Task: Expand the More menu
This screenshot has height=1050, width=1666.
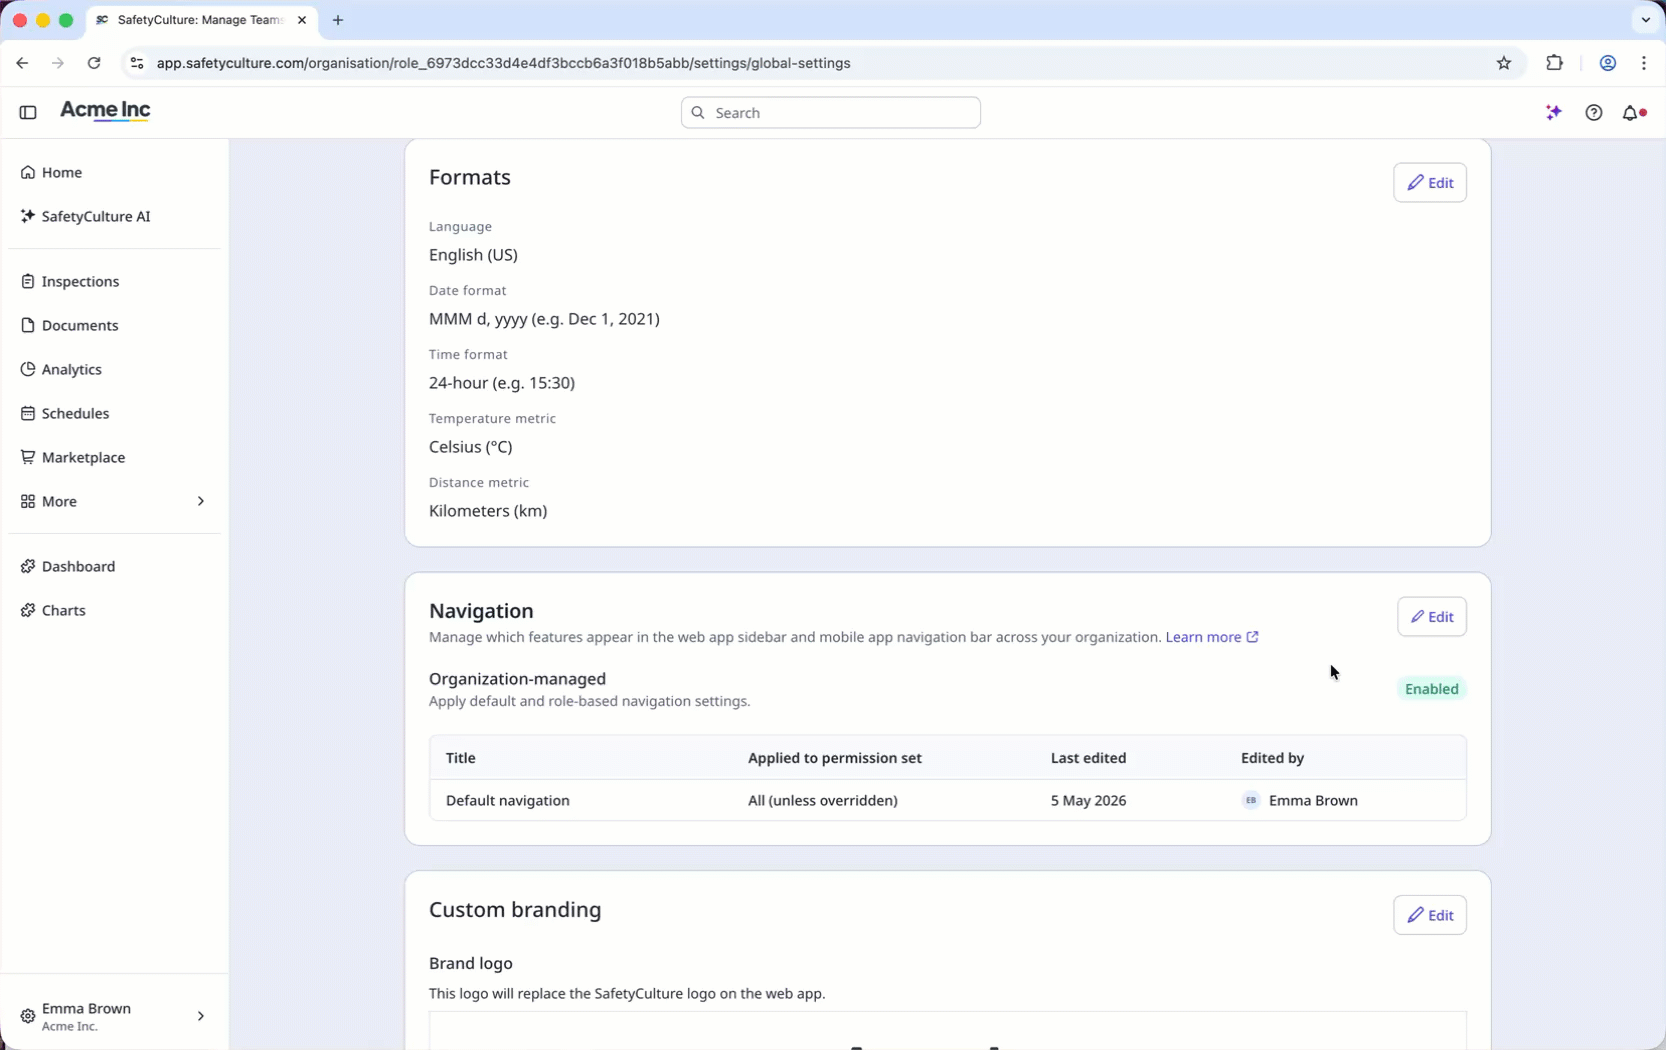Action: pyautogui.click(x=114, y=501)
